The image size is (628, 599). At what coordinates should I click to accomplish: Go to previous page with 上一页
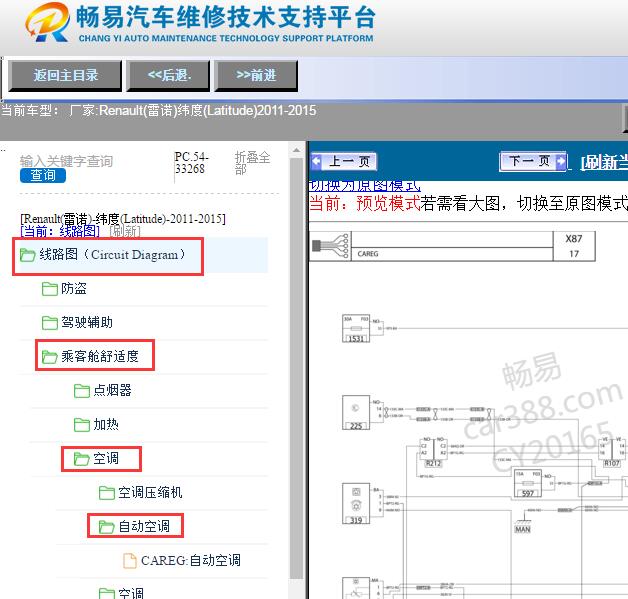[344, 162]
